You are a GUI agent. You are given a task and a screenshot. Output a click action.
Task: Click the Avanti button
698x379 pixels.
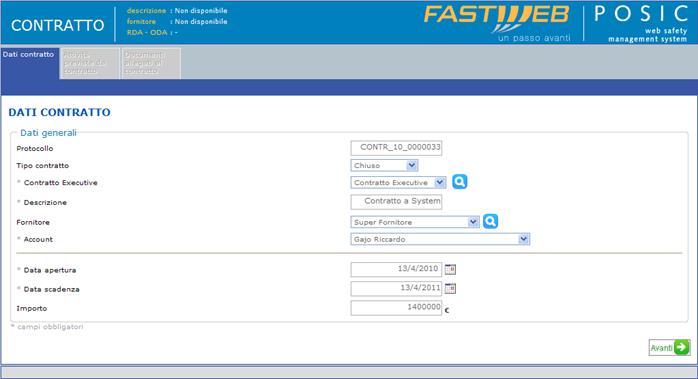point(669,347)
